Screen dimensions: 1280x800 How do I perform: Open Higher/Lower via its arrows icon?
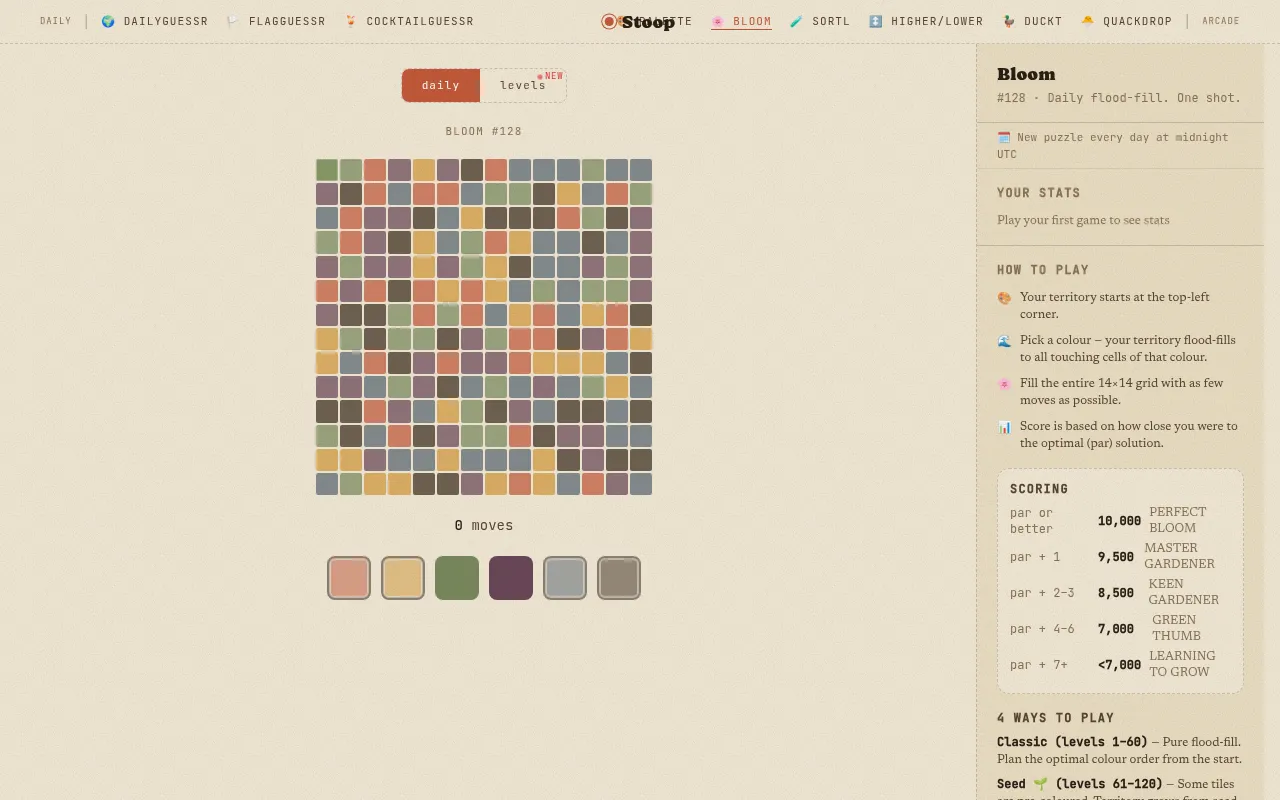[876, 21]
